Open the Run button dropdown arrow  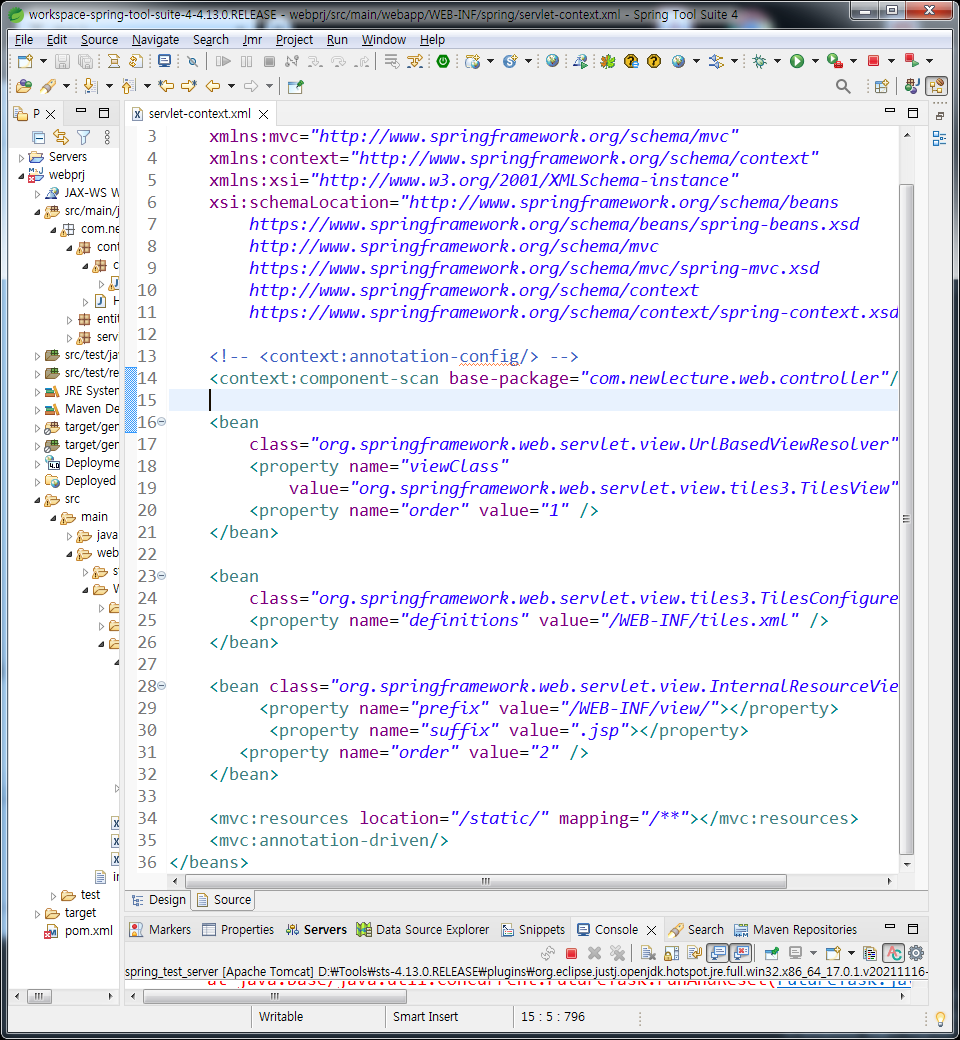(815, 62)
